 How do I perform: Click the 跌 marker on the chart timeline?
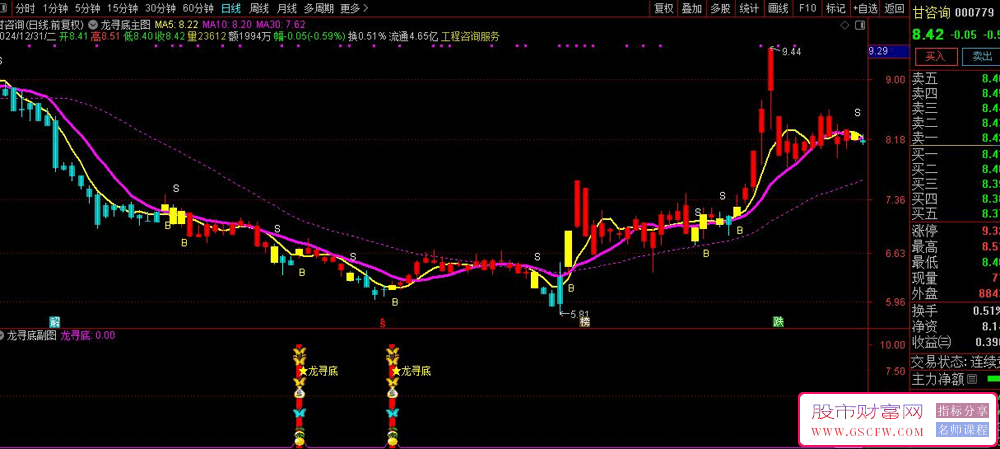[x=778, y=322]
